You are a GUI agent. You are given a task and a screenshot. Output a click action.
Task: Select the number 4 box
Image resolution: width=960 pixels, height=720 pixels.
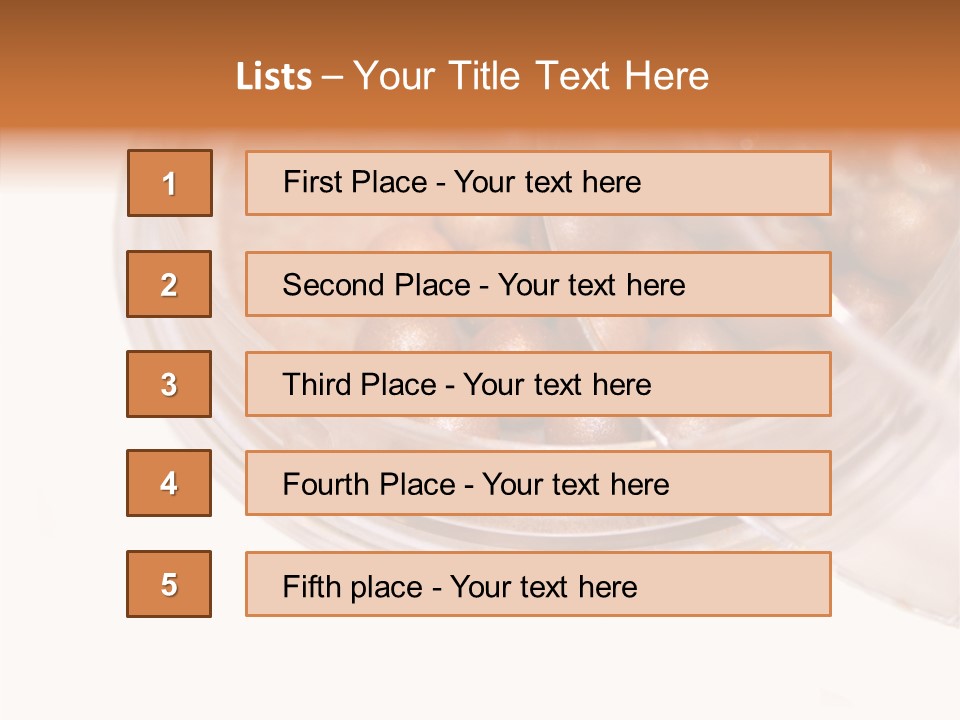click(169, 483)
